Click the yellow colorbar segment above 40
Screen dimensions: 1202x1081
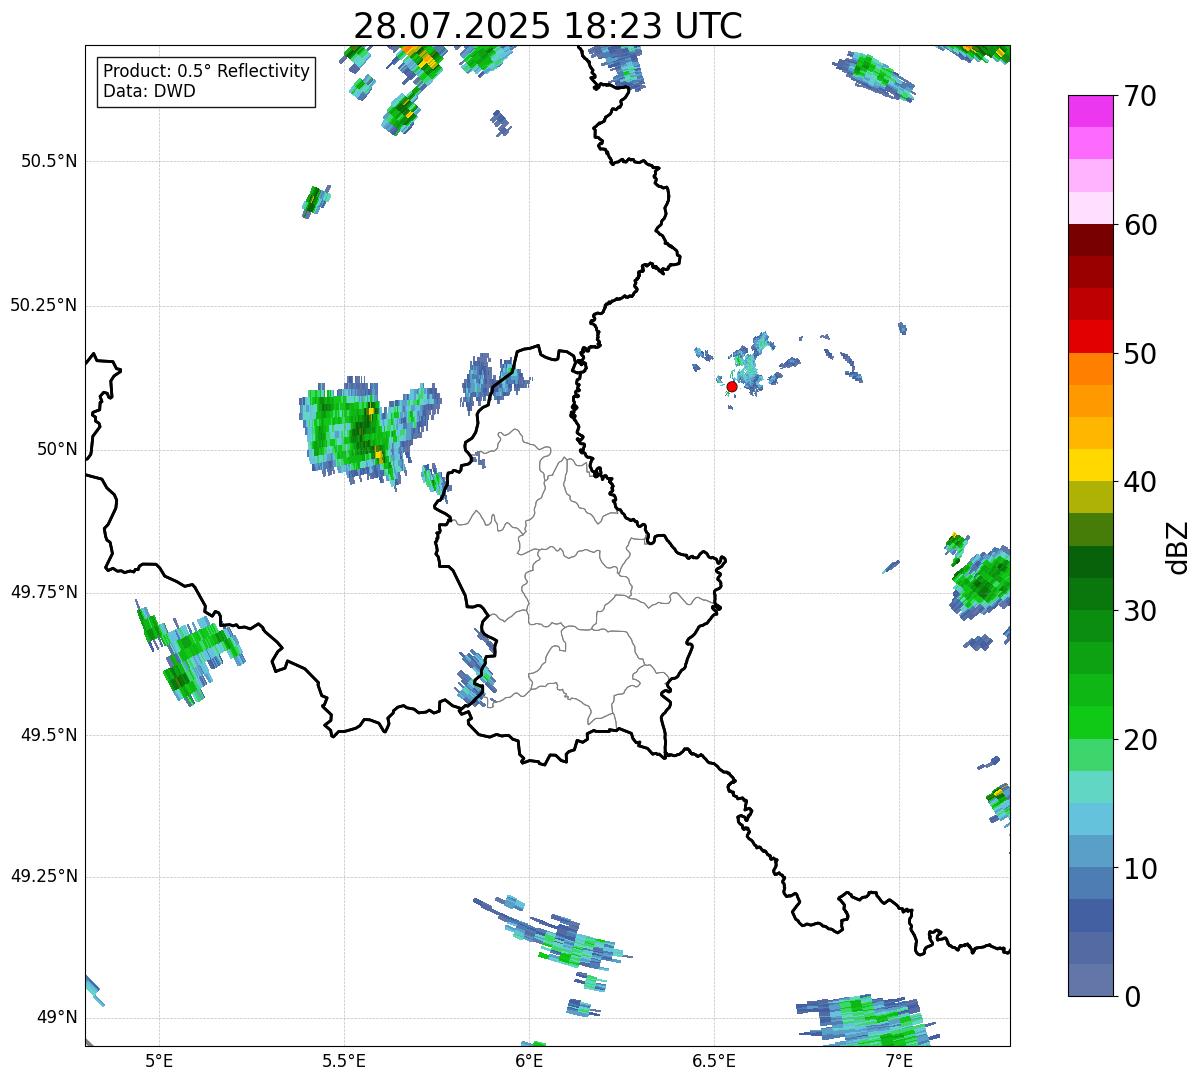pyautogui.click(x=1090, y=465)
